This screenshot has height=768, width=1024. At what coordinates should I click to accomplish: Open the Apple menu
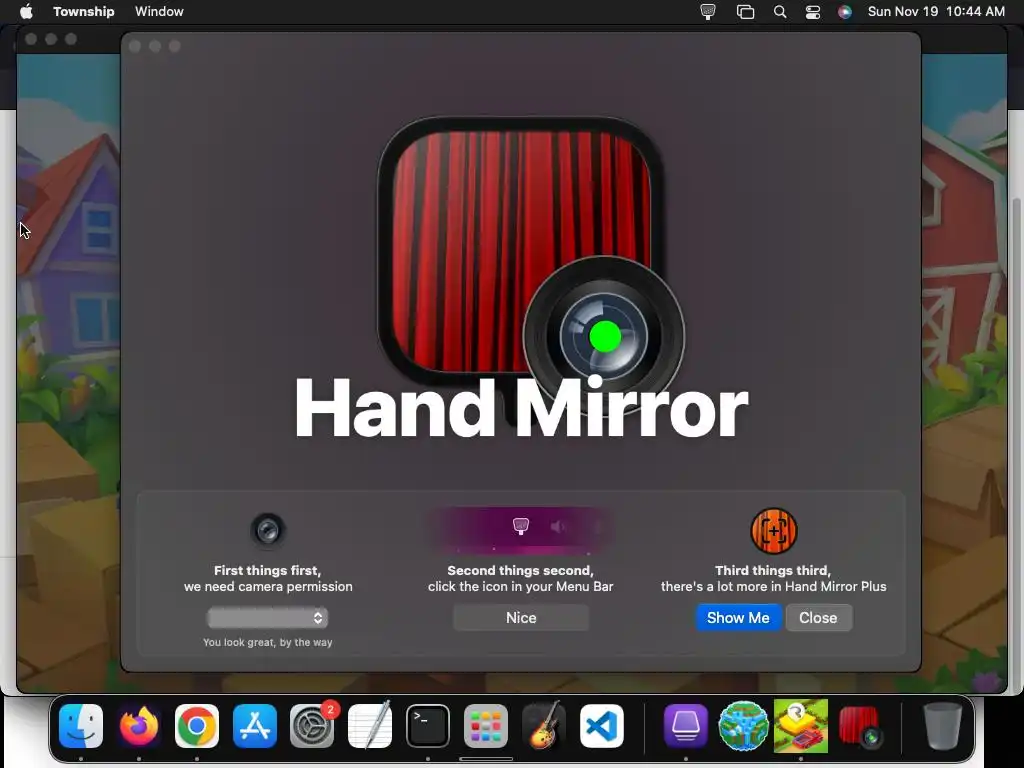pyautogui.click(x=26, y=12)
